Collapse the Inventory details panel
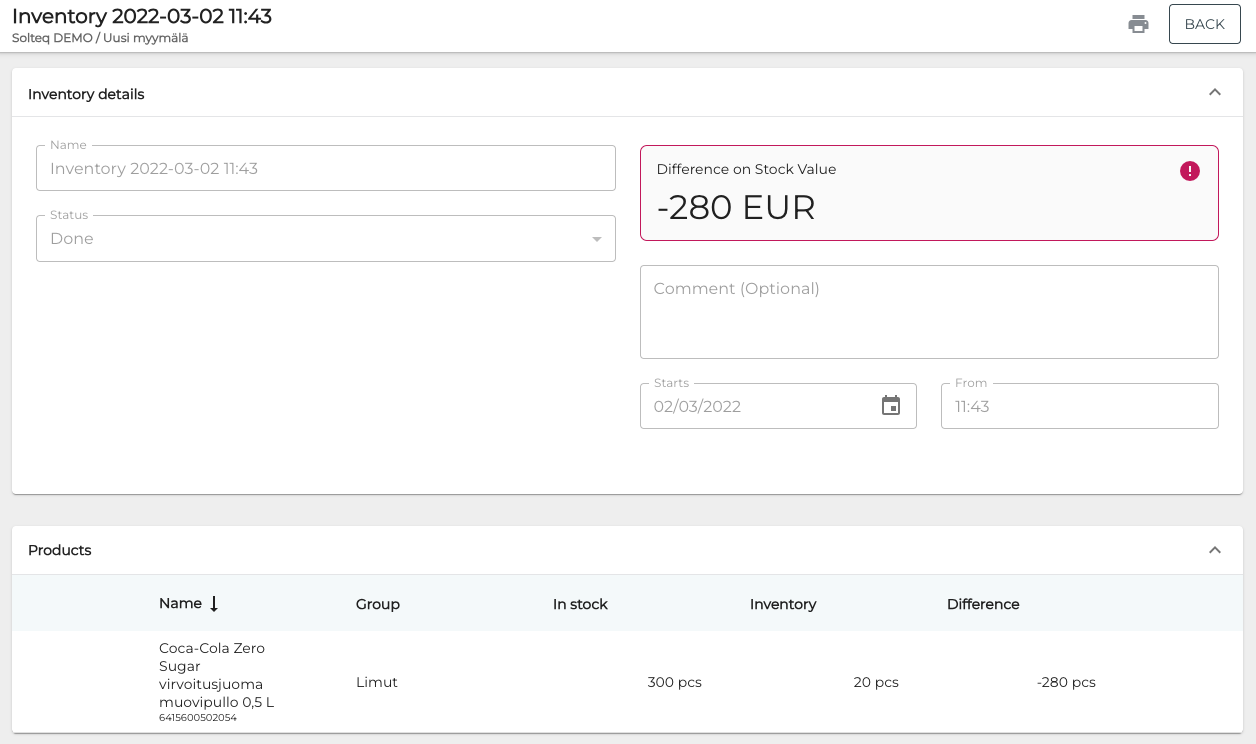The width and height of the screenshot is (1256, 744). pos(1214,93)
